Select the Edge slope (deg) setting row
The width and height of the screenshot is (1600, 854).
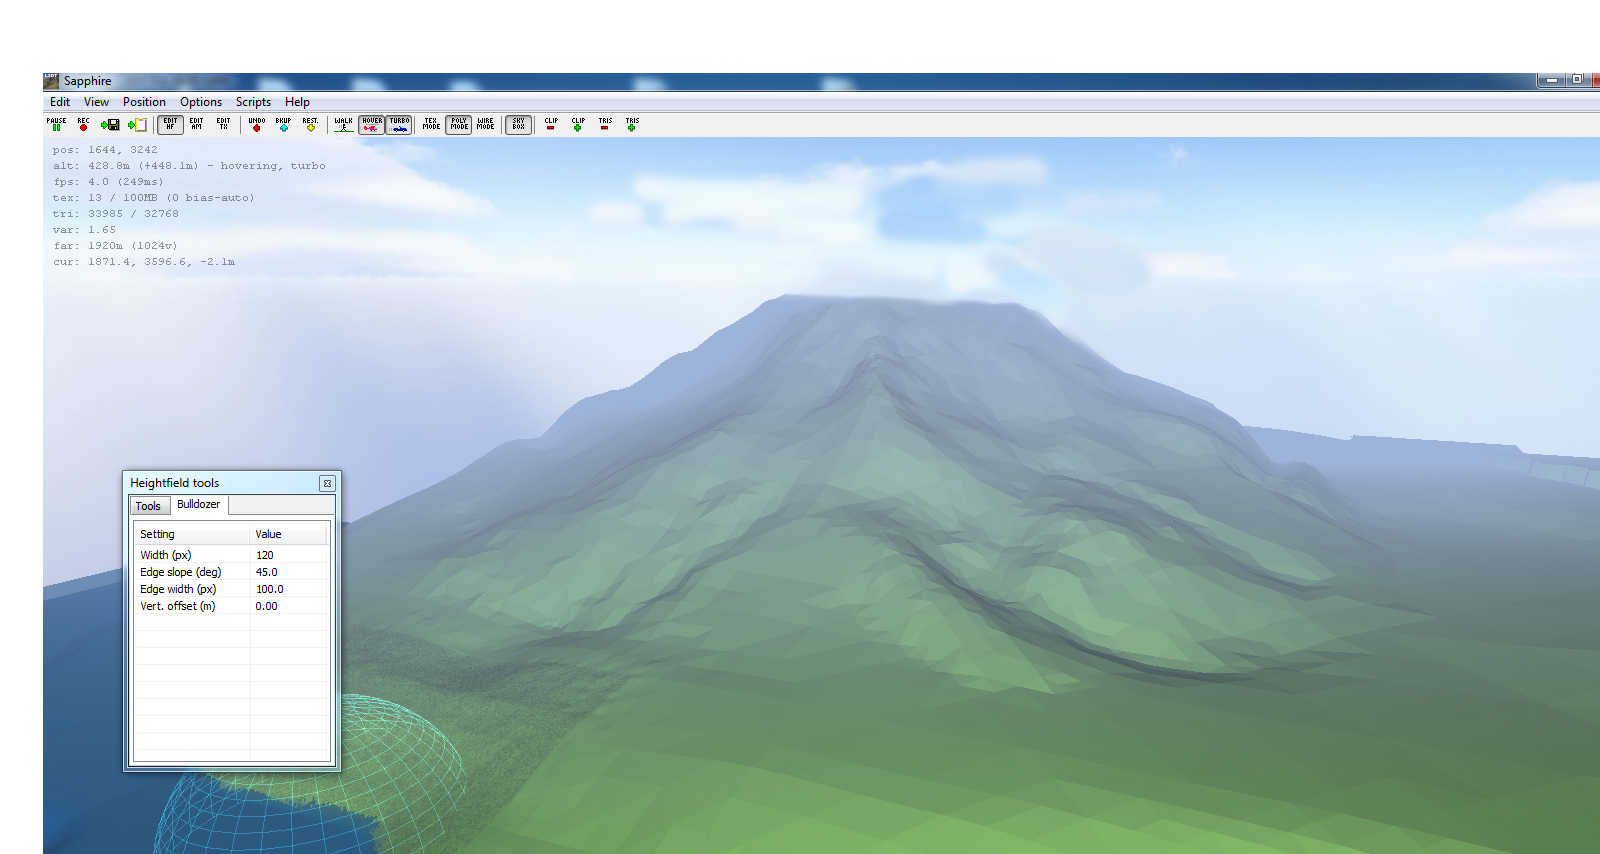pyautogui.click(x=232, y=572)
